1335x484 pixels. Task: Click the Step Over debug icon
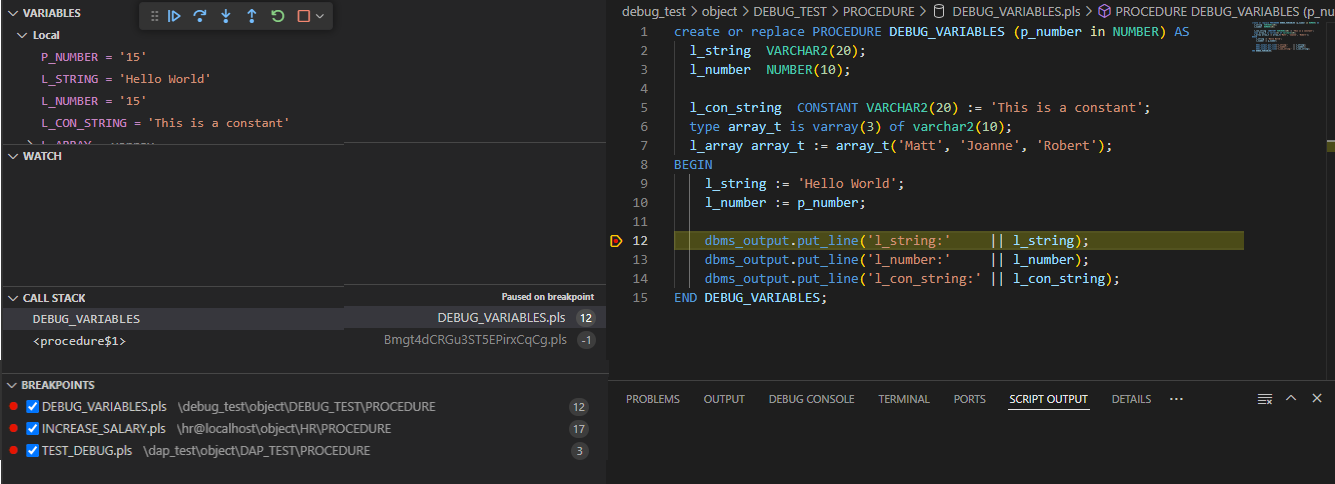click(200, 16)
